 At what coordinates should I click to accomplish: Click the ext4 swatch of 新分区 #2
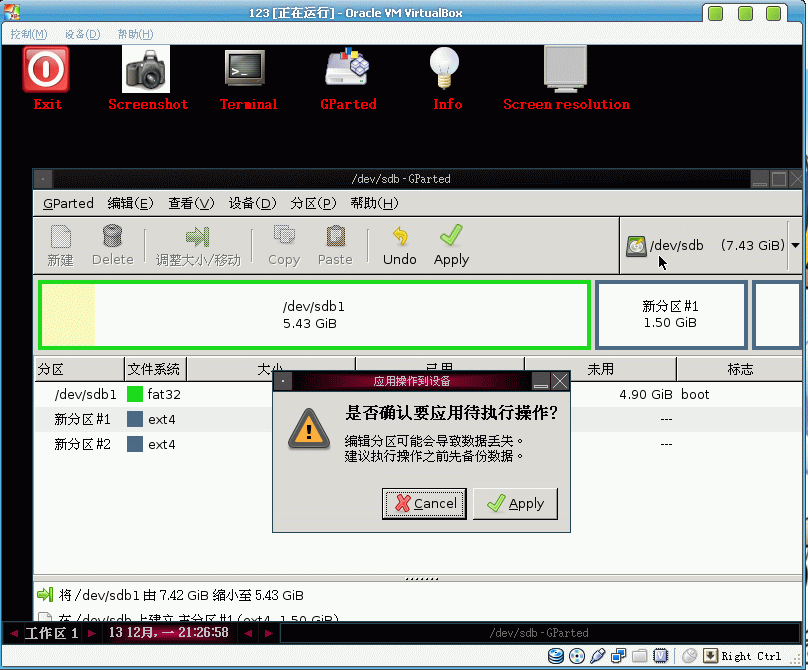[x=135, y=444]
